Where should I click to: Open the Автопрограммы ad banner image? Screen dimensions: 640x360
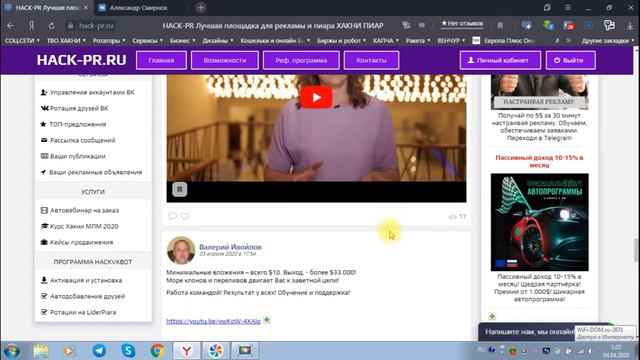pos(540,222)
